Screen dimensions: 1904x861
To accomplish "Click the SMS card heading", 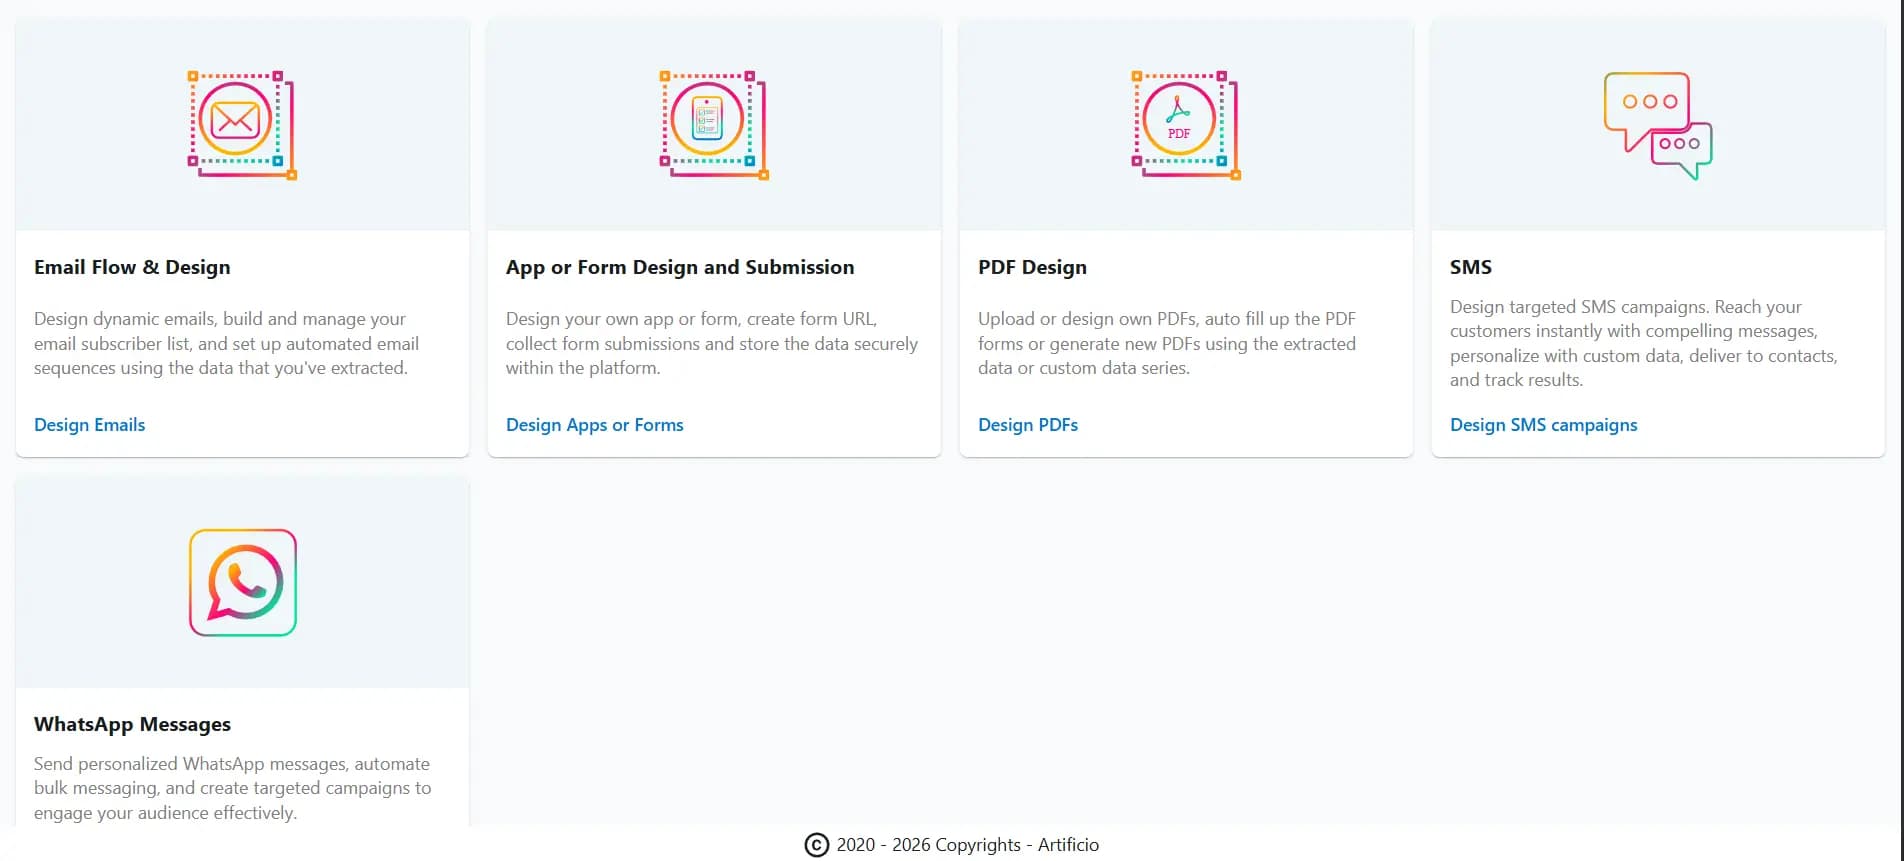I will coord(1470,267).
